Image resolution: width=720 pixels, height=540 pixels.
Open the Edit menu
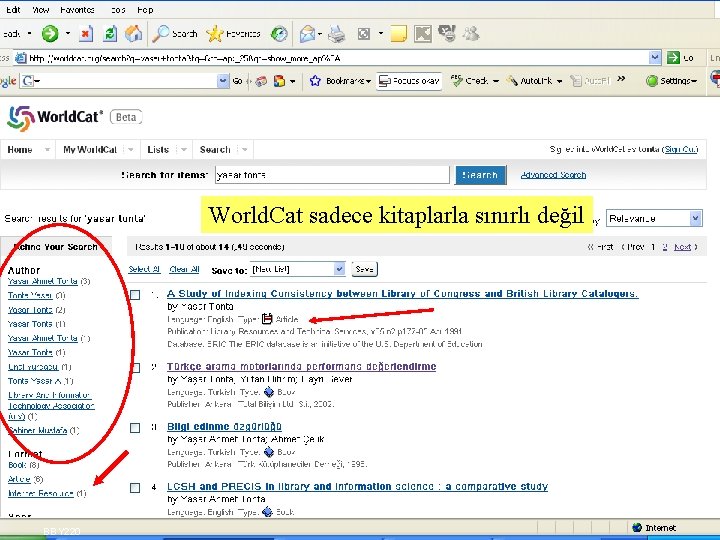pos(13,10)
